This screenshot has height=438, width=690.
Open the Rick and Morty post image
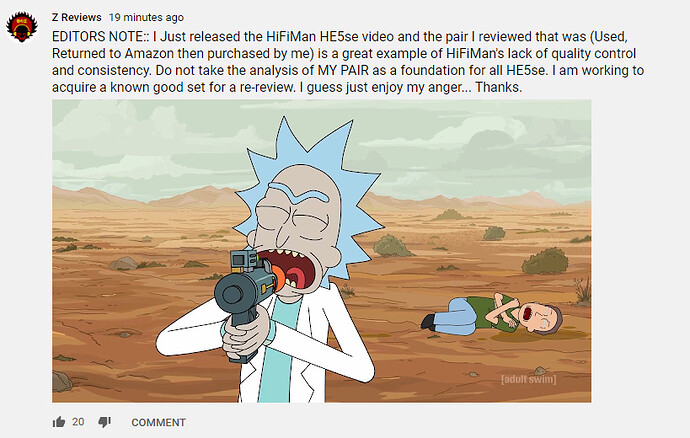322,251
